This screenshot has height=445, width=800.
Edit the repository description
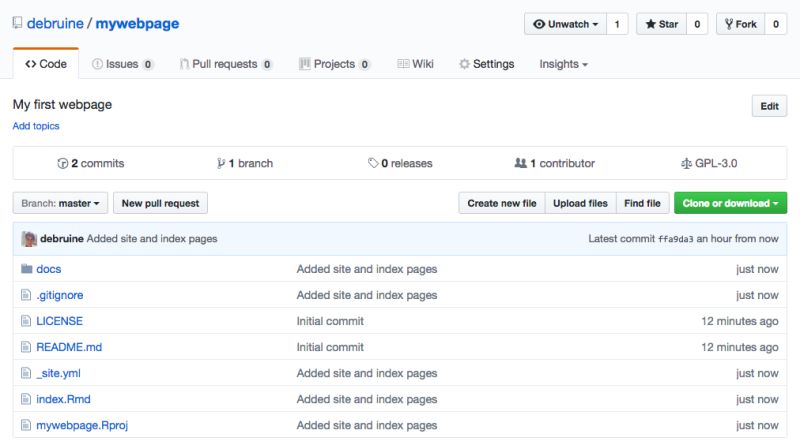(769, 106)
